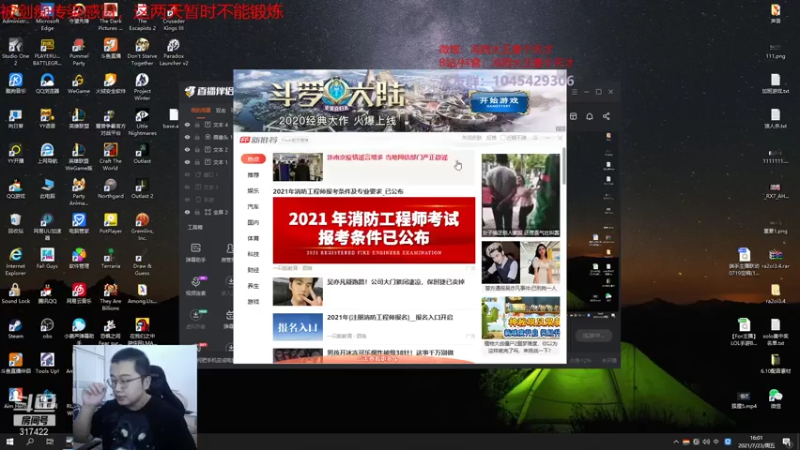Open Windows Start menu
The width and height of the screenshot is (800, 450).
coord(10,442)
